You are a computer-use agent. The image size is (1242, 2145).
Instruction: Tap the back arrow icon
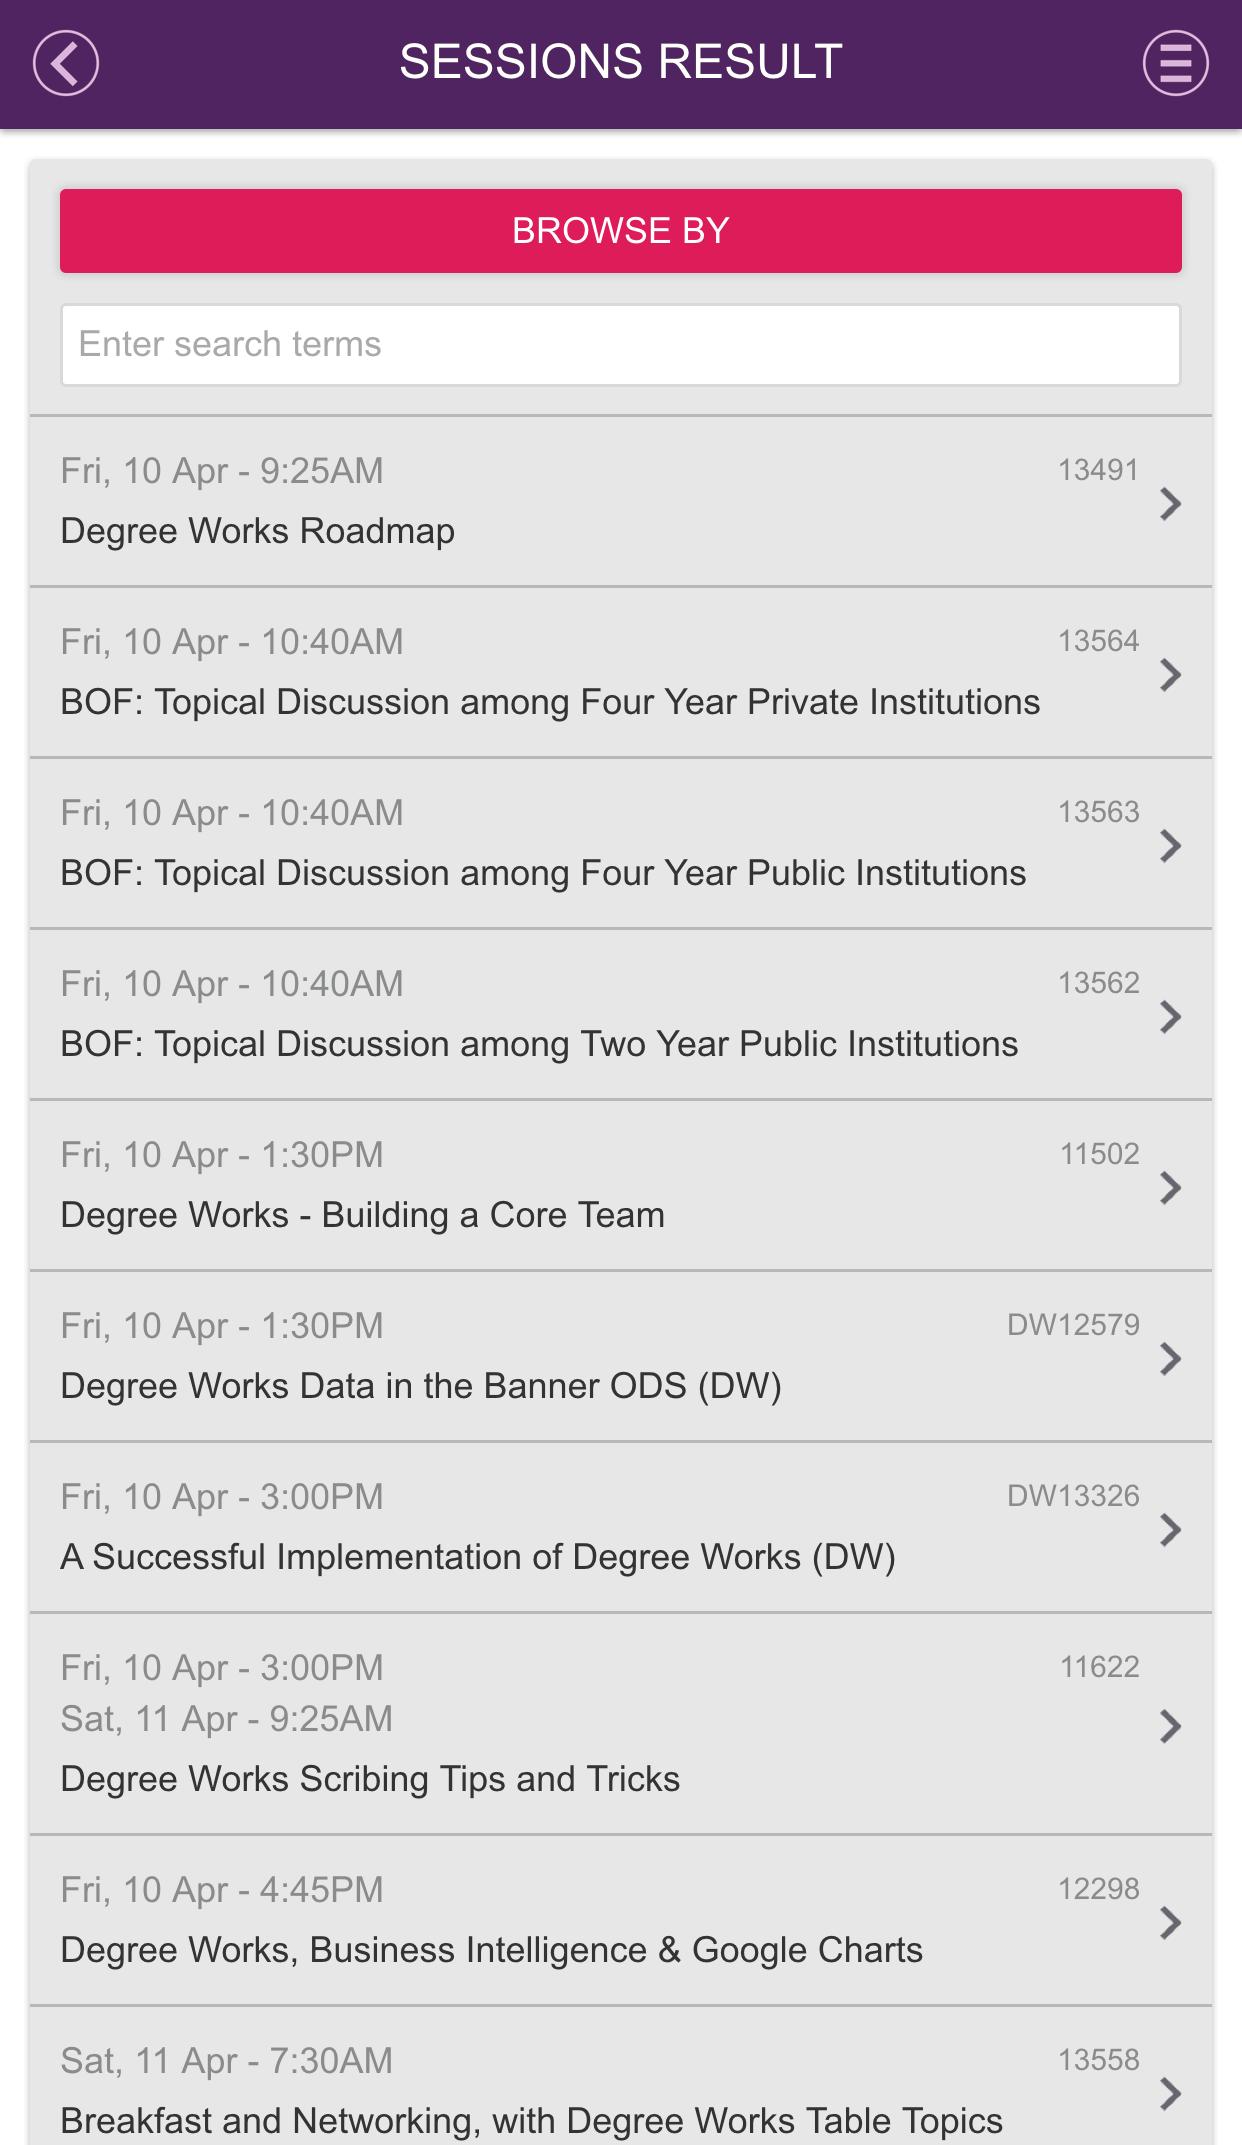66,63
